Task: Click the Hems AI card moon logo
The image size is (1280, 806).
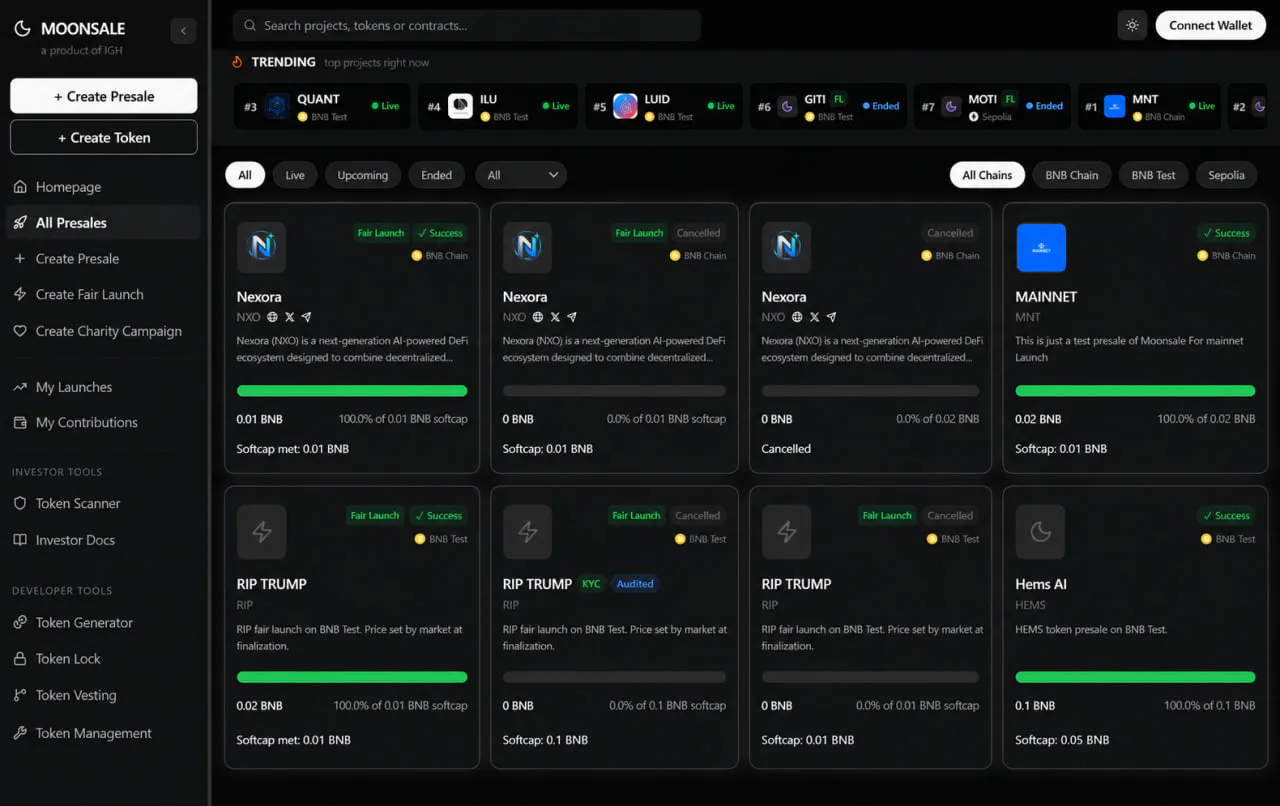Action: coord(1041,531)
